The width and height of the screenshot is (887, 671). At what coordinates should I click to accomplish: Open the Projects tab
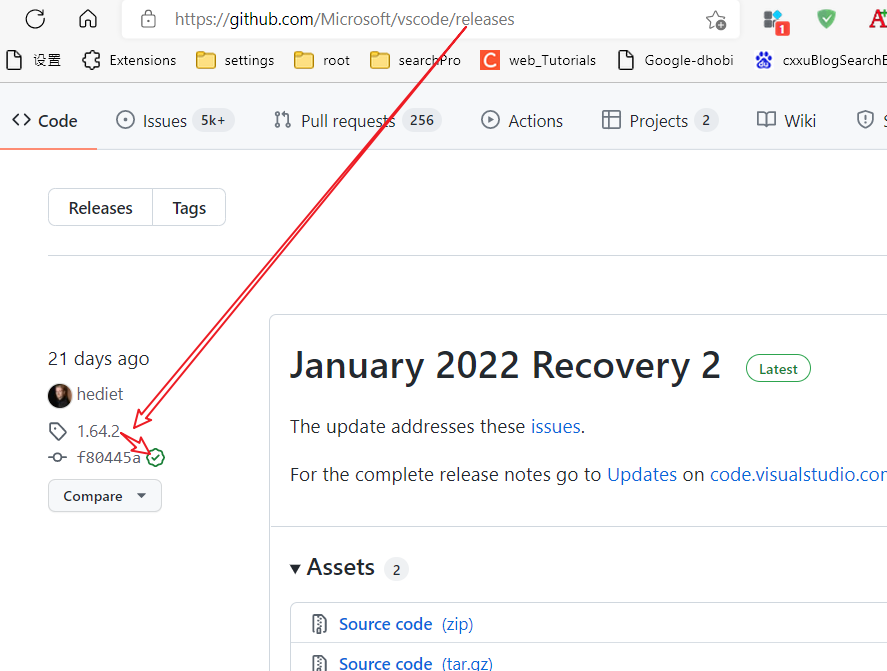tap(660, 121)
